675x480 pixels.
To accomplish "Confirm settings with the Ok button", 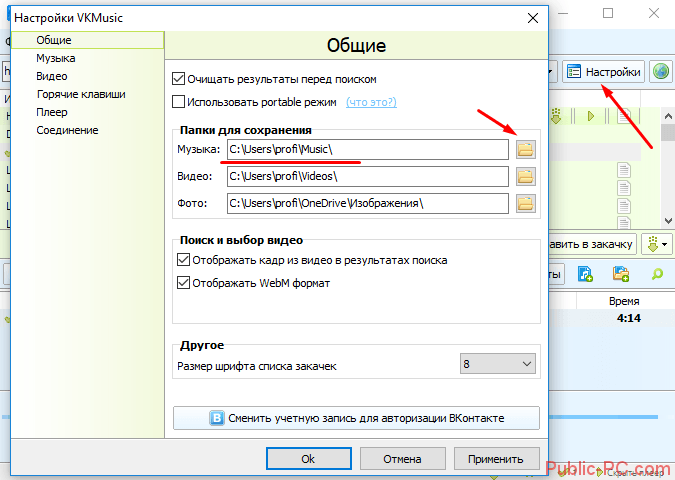I will pyautogui.click(x=309, y=459).
